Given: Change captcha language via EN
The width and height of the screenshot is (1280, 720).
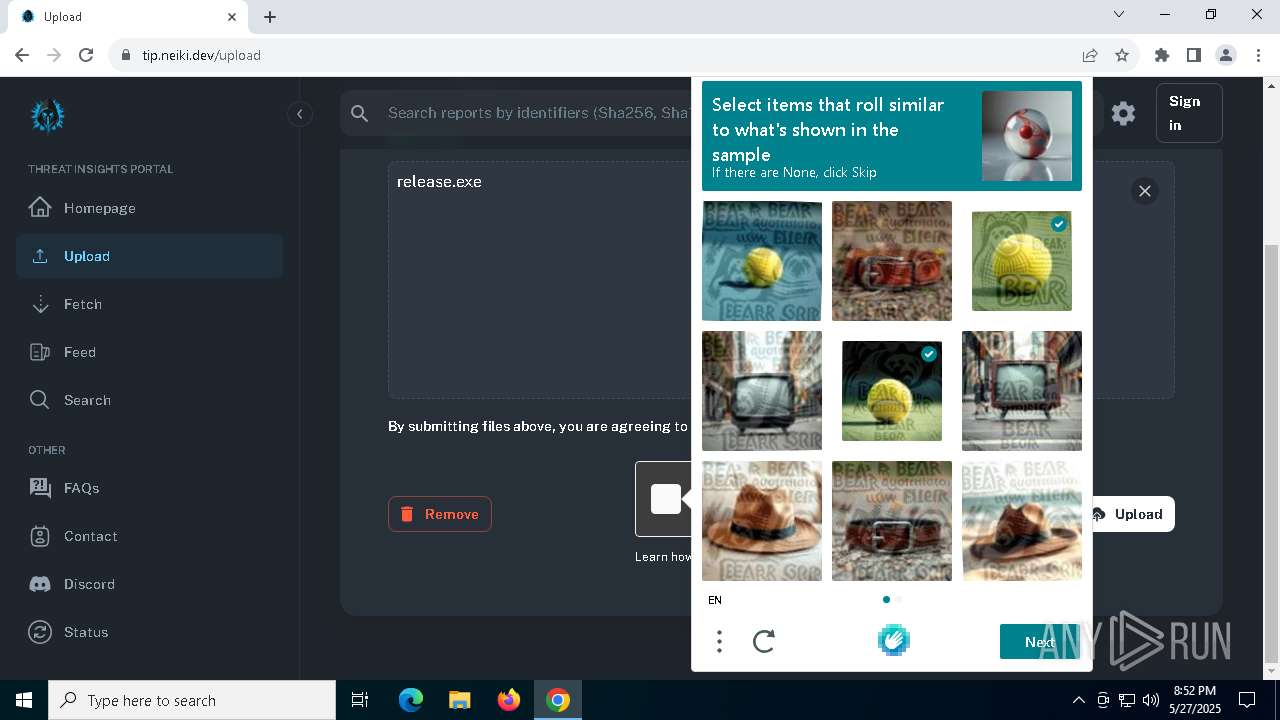Looking at the screenshot, I should (x=715, y=600).
